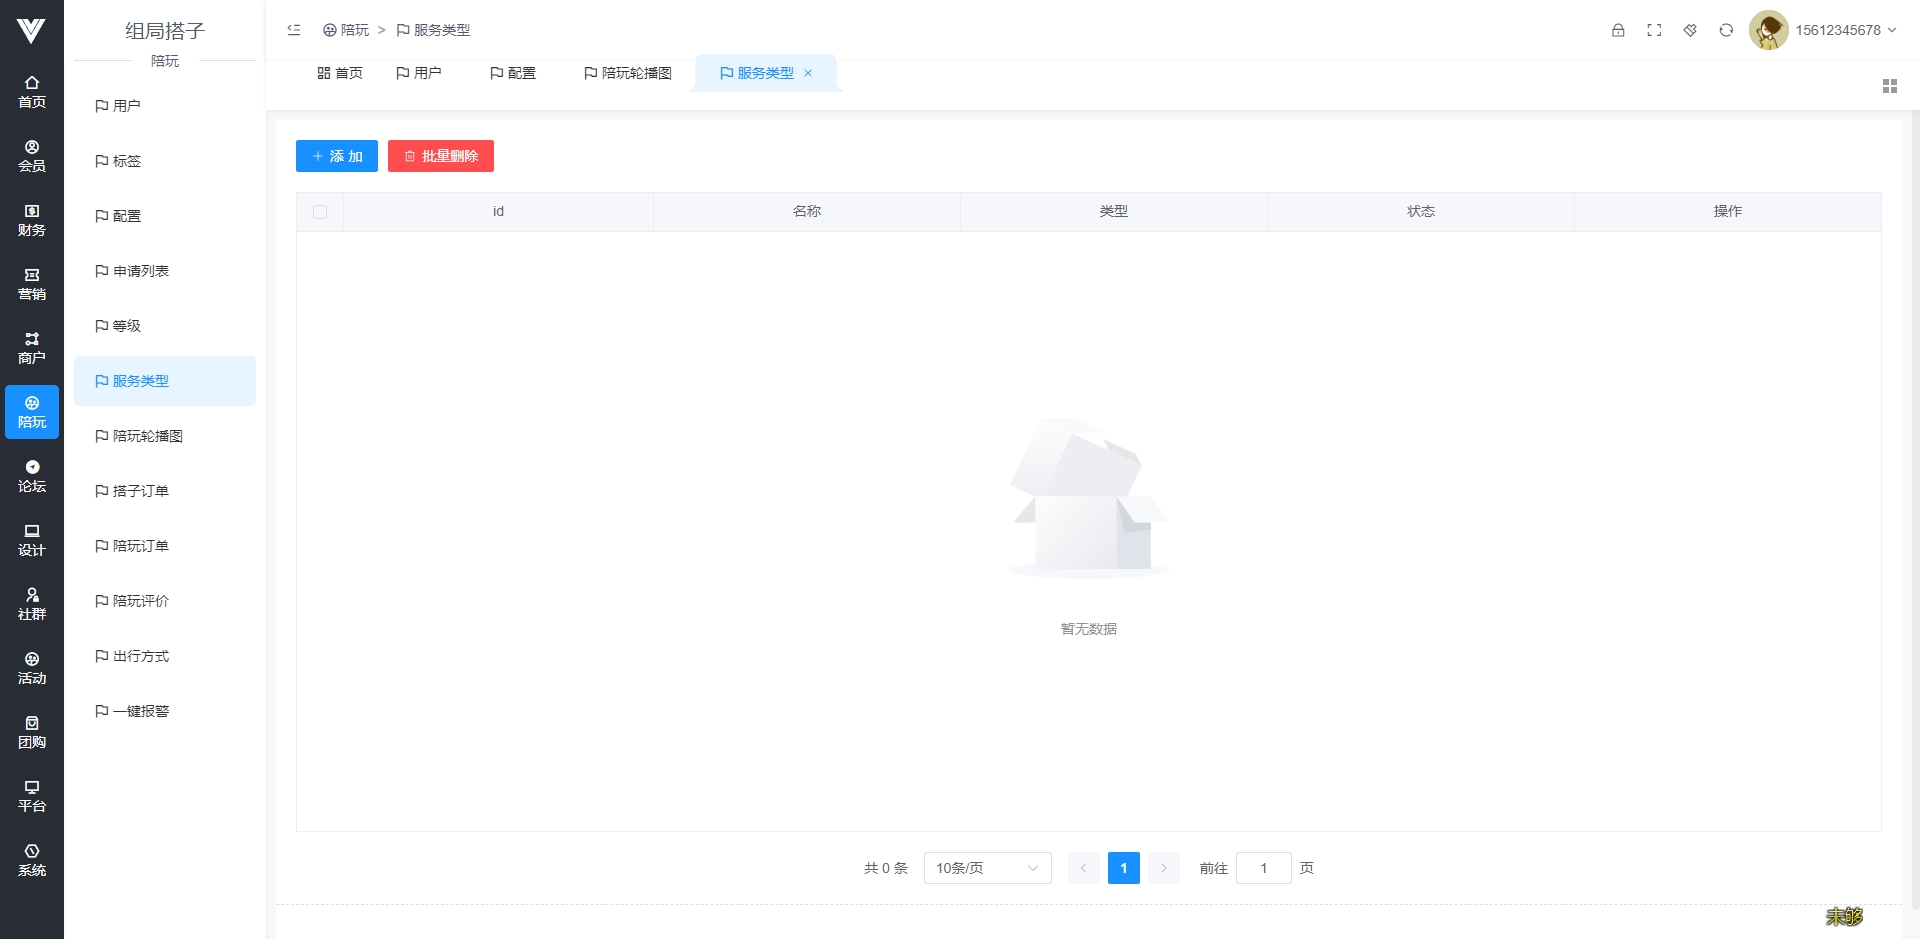Close the 服务类型 tab
Viewport: 1920px width, 939px height.
[808, 73]
